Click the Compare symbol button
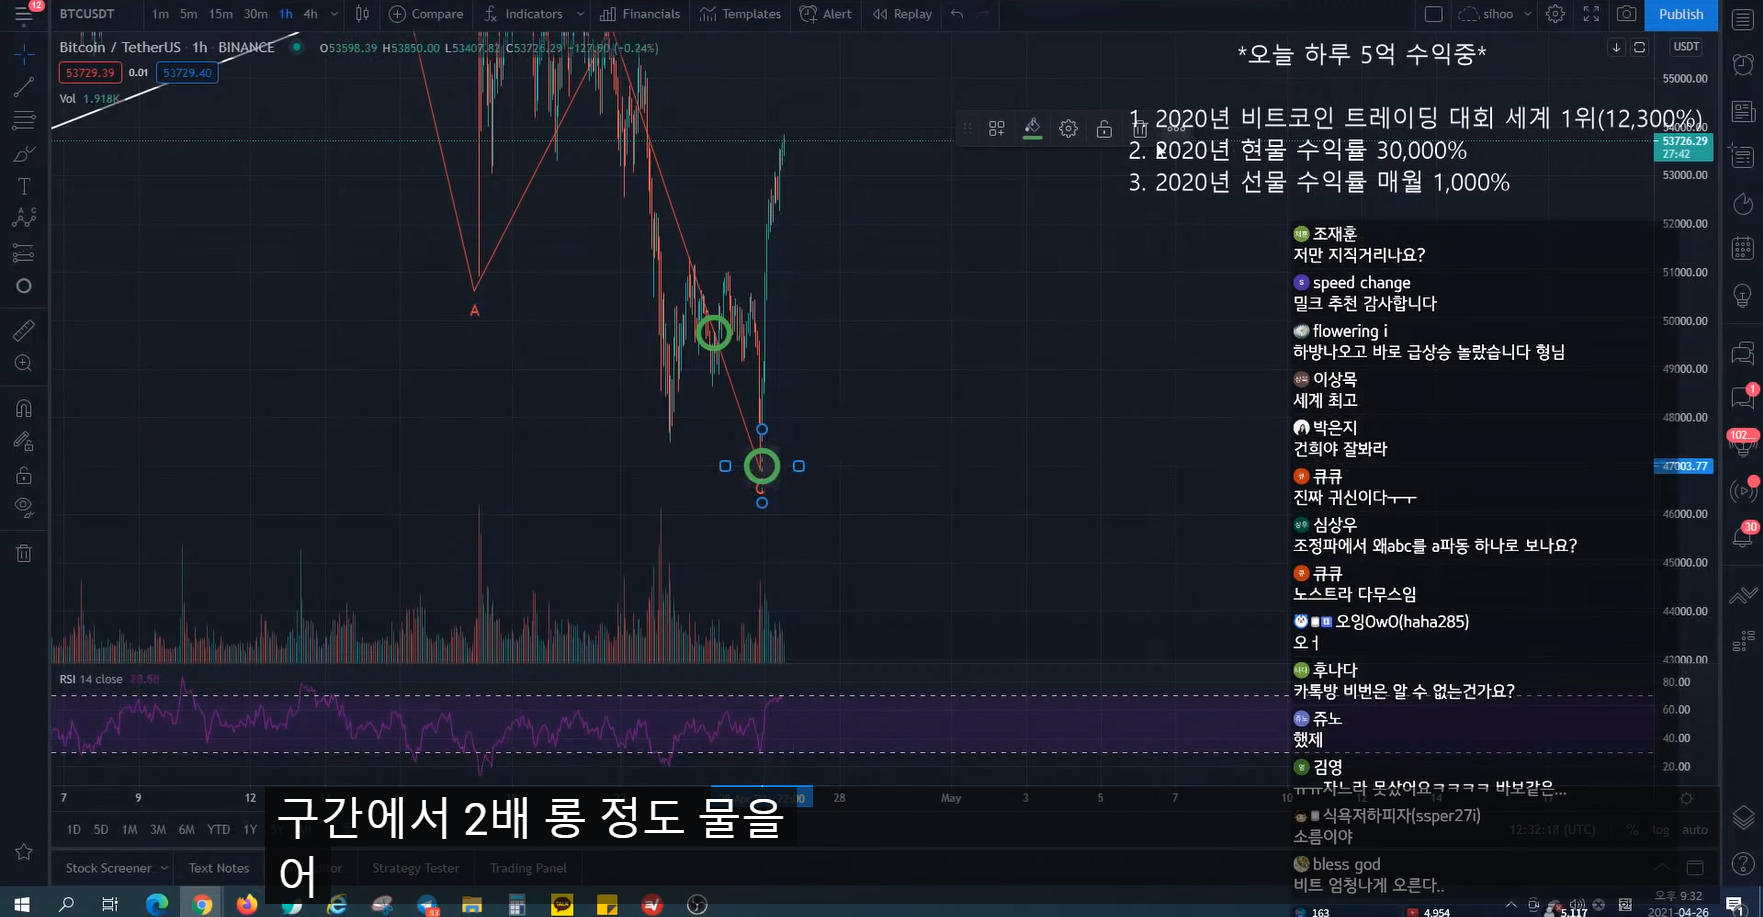 click(426, 14)
